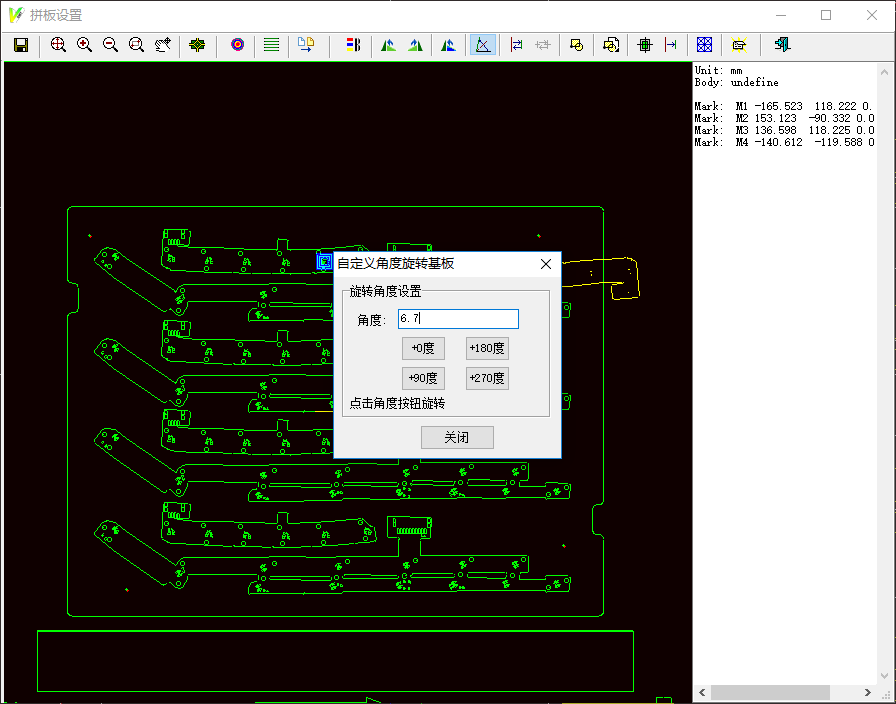This screenshot has width=896, height=704.
Task: Click the Mark M2 153.123 line
Action: (784, 118)
